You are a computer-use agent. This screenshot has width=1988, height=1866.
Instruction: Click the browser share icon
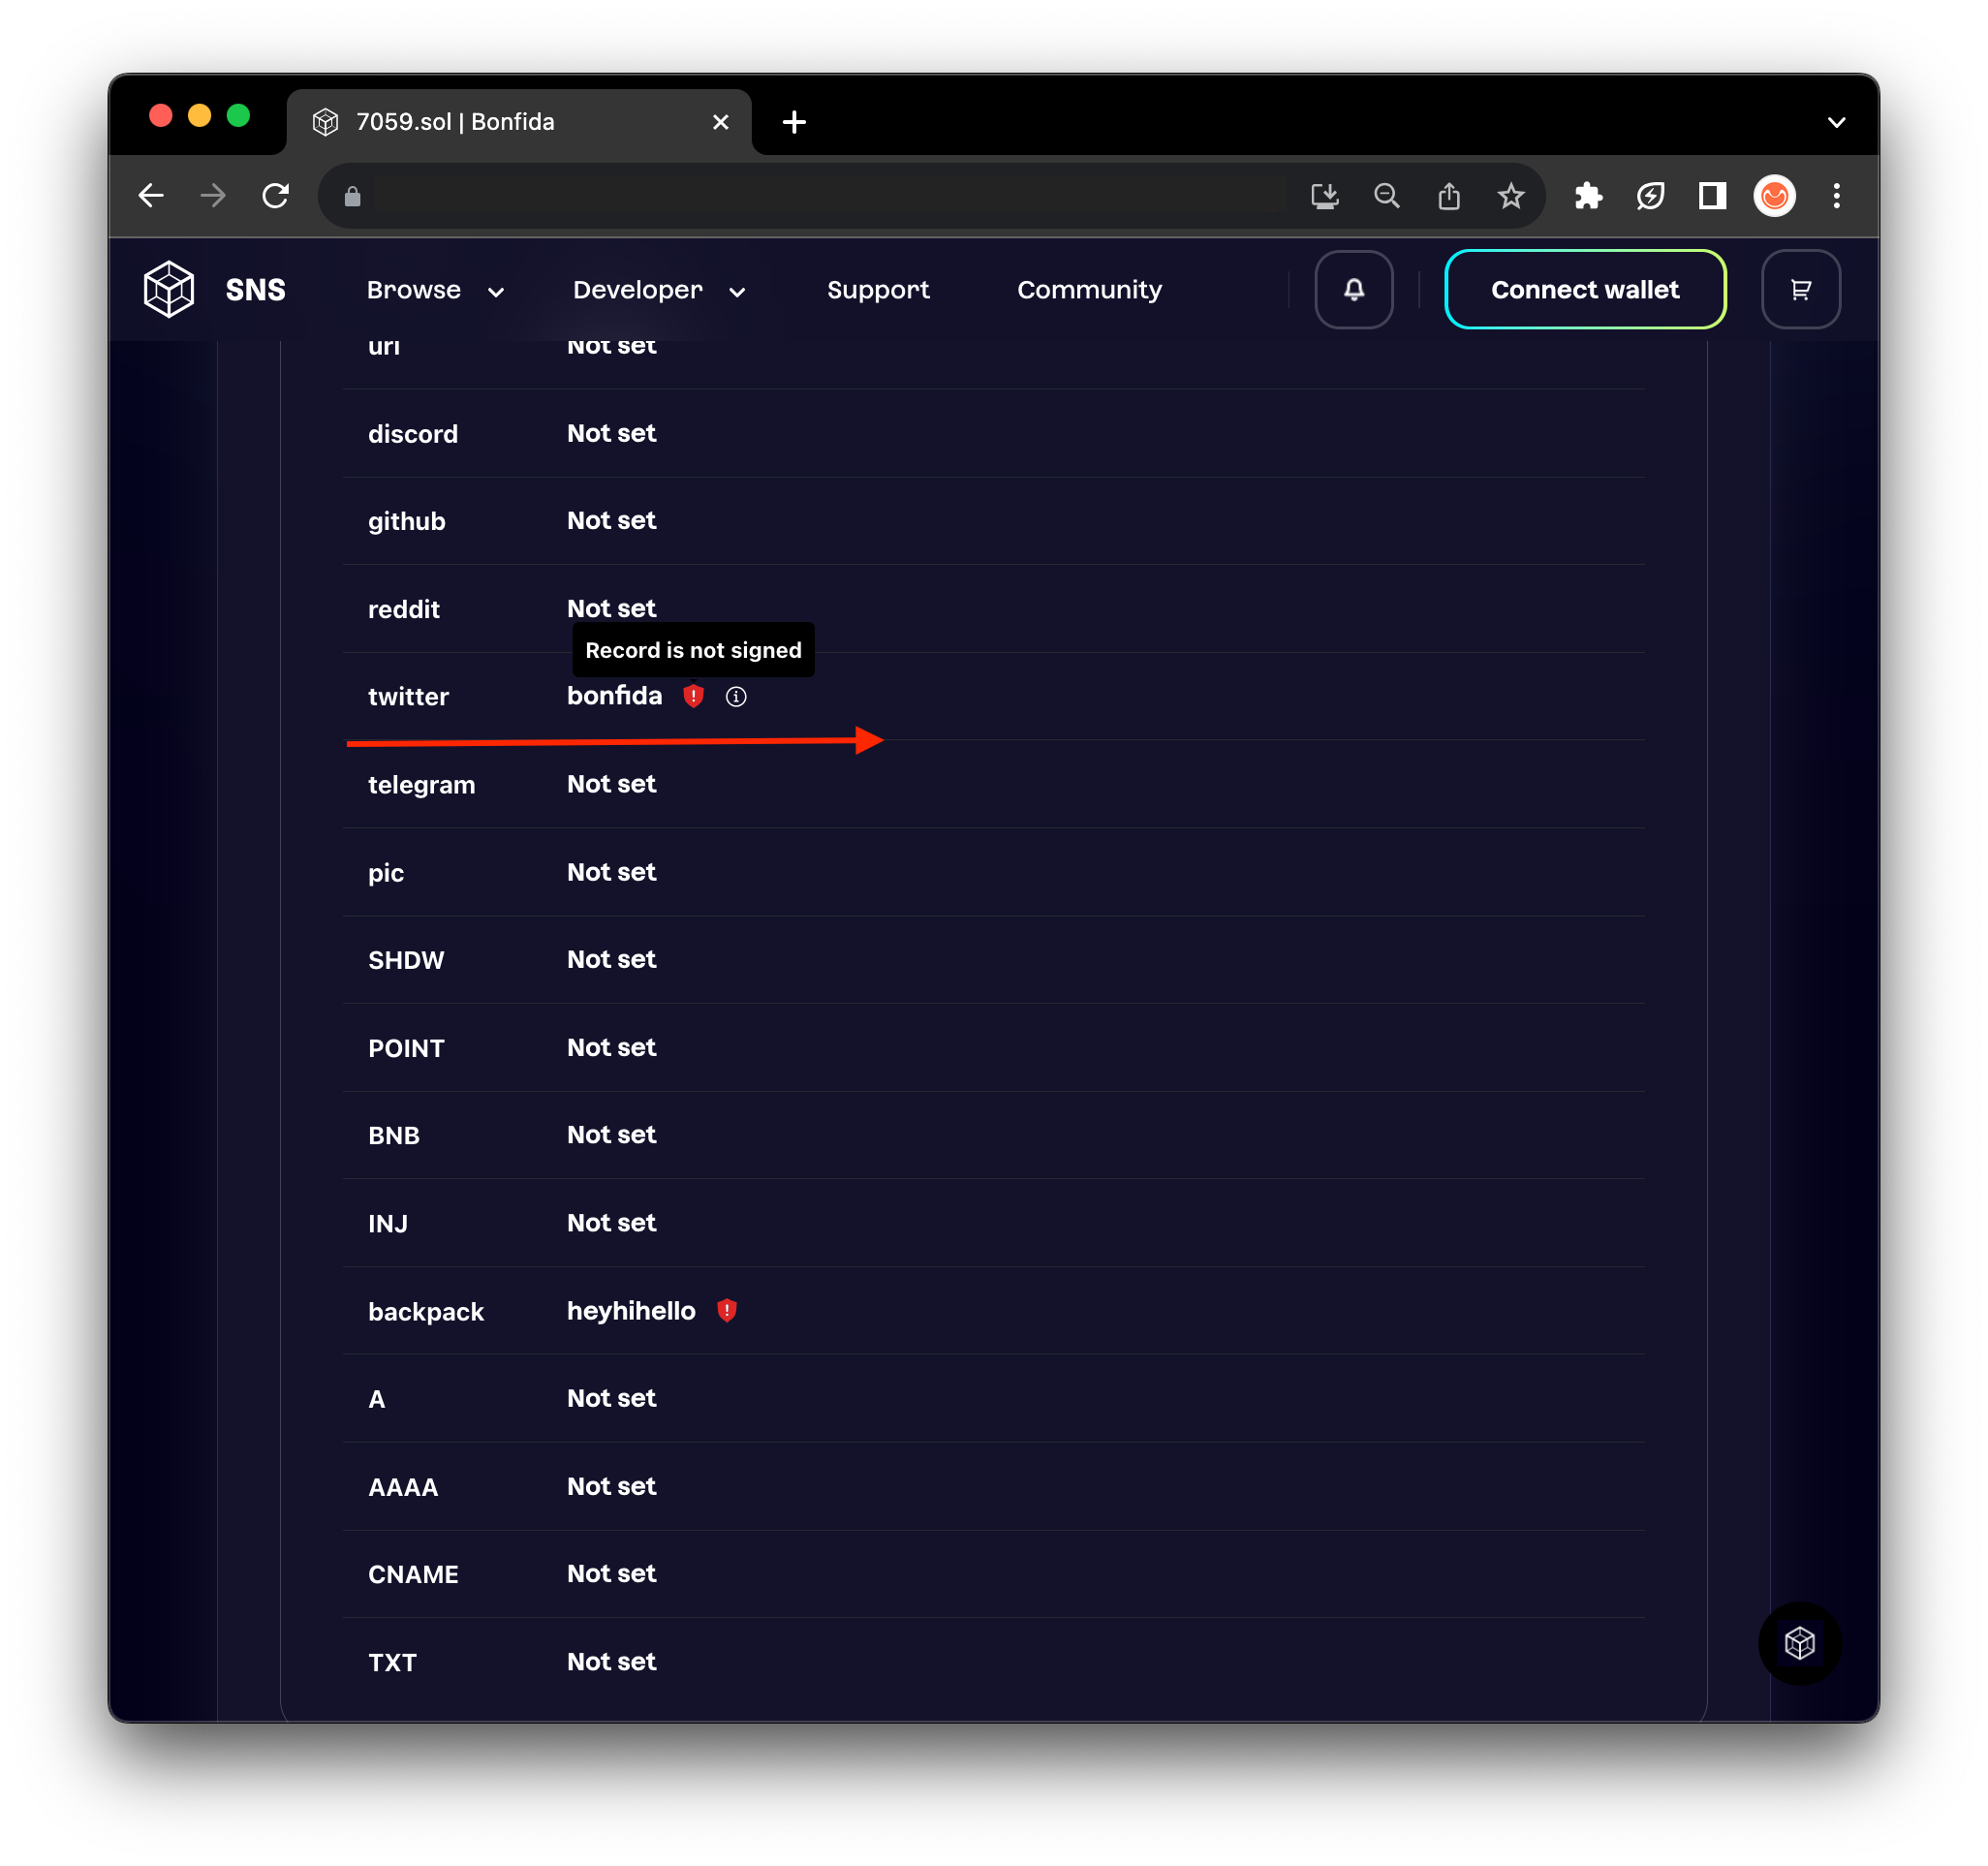pos(1448,196)
